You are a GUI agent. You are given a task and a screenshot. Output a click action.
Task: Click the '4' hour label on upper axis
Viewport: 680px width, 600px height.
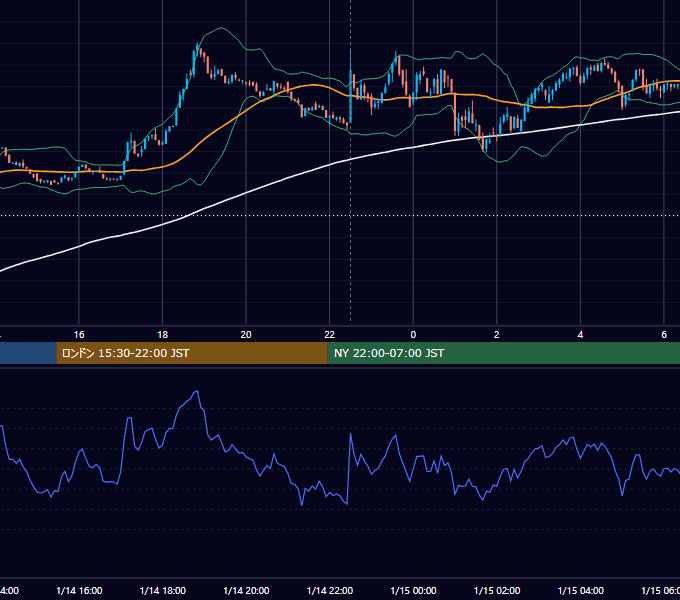point(580,335)
